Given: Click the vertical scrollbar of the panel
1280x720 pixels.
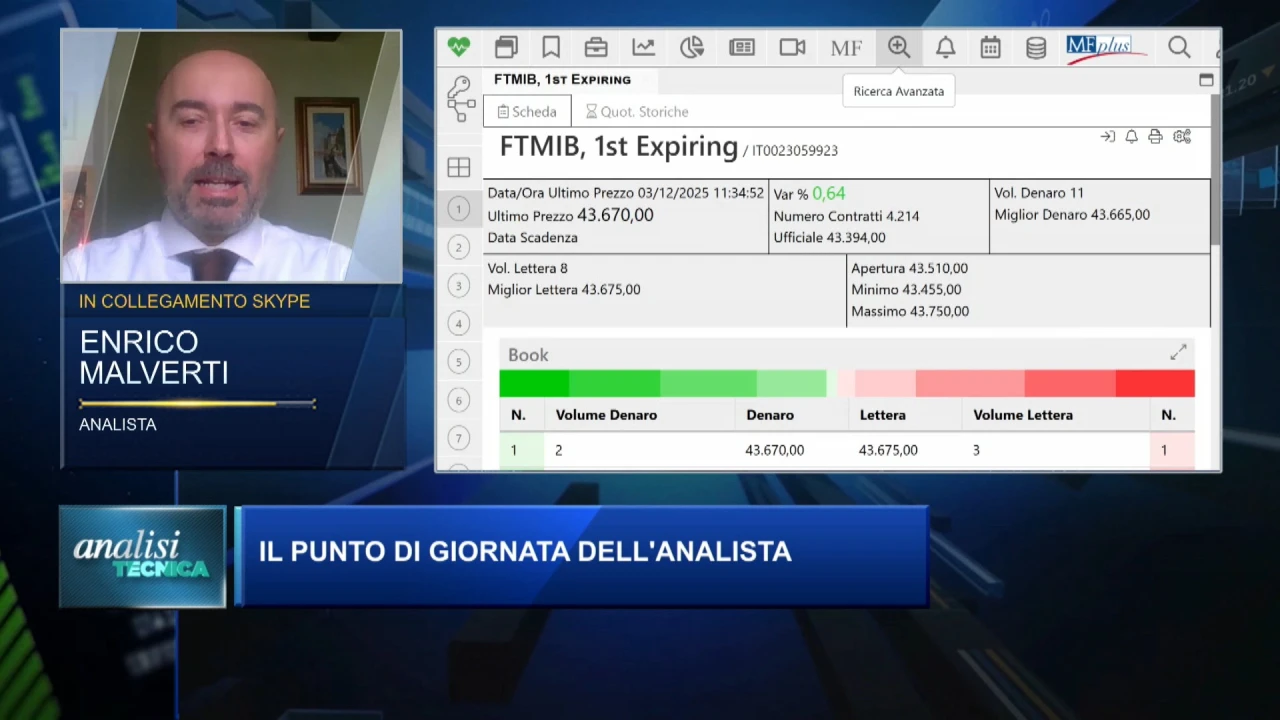Looking at the screenshot, I should [1215, 170].
